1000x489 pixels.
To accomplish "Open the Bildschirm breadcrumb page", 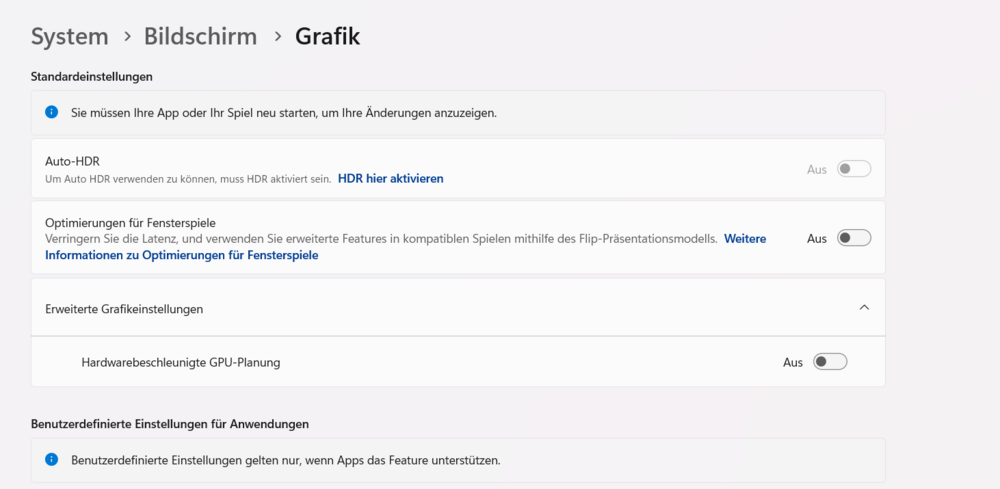I will (x=200, y=37).
